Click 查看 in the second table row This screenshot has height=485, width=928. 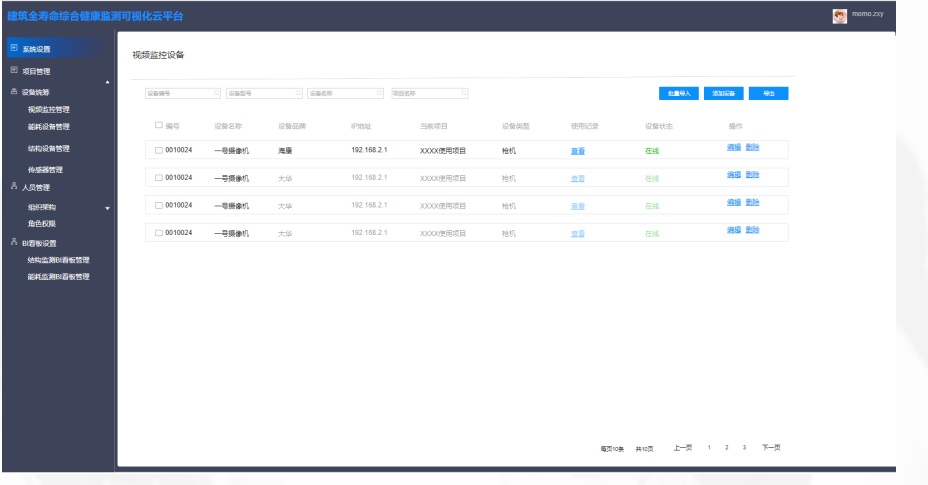(578, 178)
